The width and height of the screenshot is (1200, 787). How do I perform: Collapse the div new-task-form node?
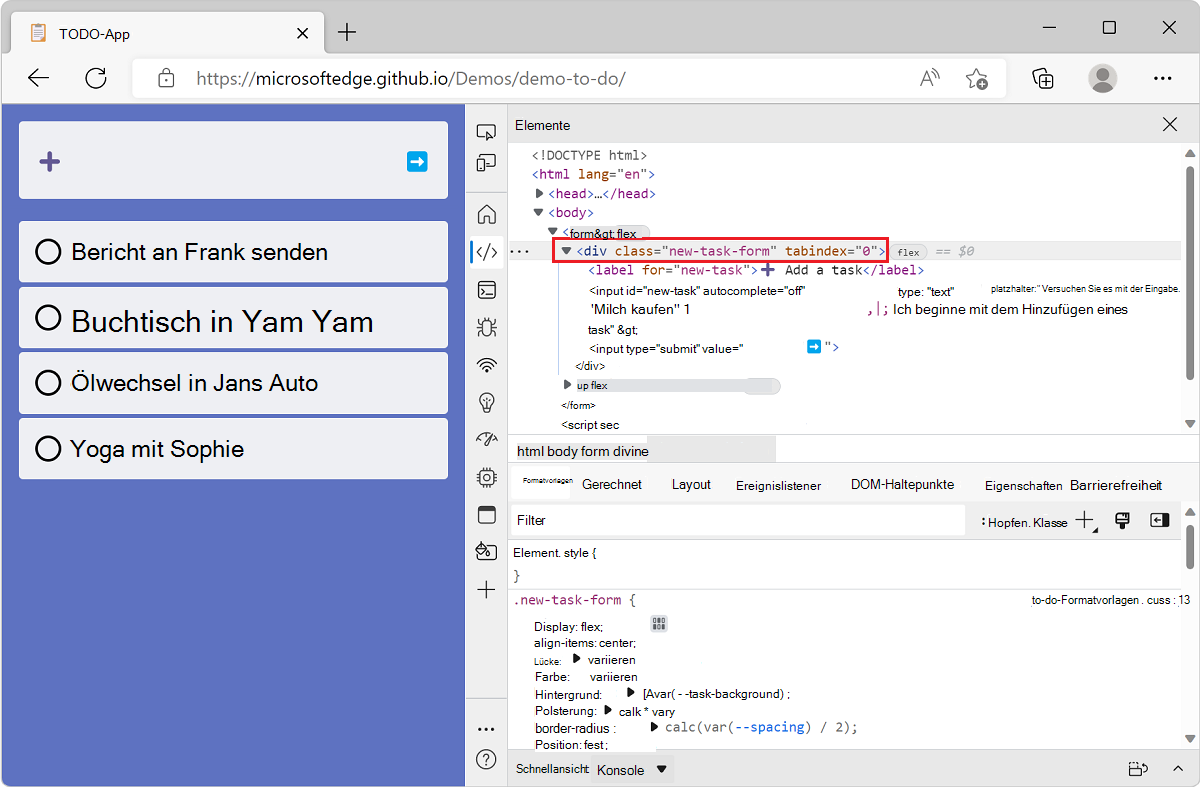pyautogui.click(x=566, y=251)
